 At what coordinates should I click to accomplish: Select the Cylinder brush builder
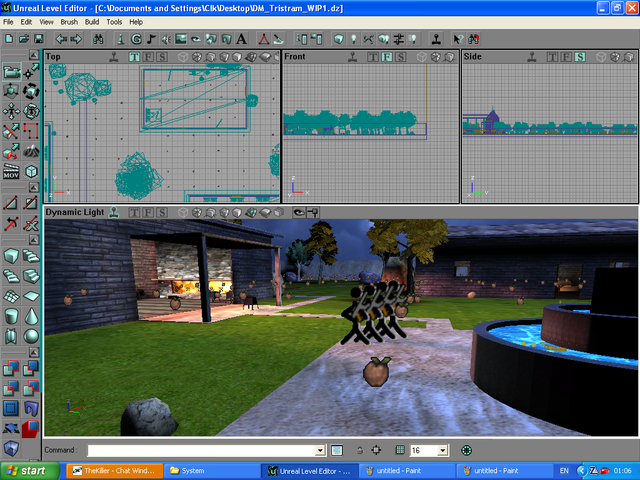[11, 316]
